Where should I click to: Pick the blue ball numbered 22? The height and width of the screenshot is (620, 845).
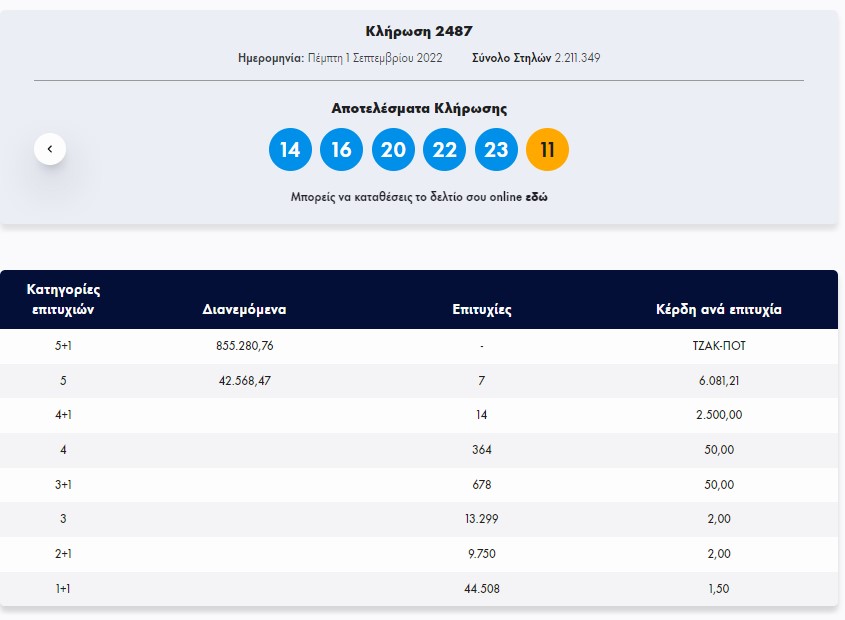click(x=444, y=150)
